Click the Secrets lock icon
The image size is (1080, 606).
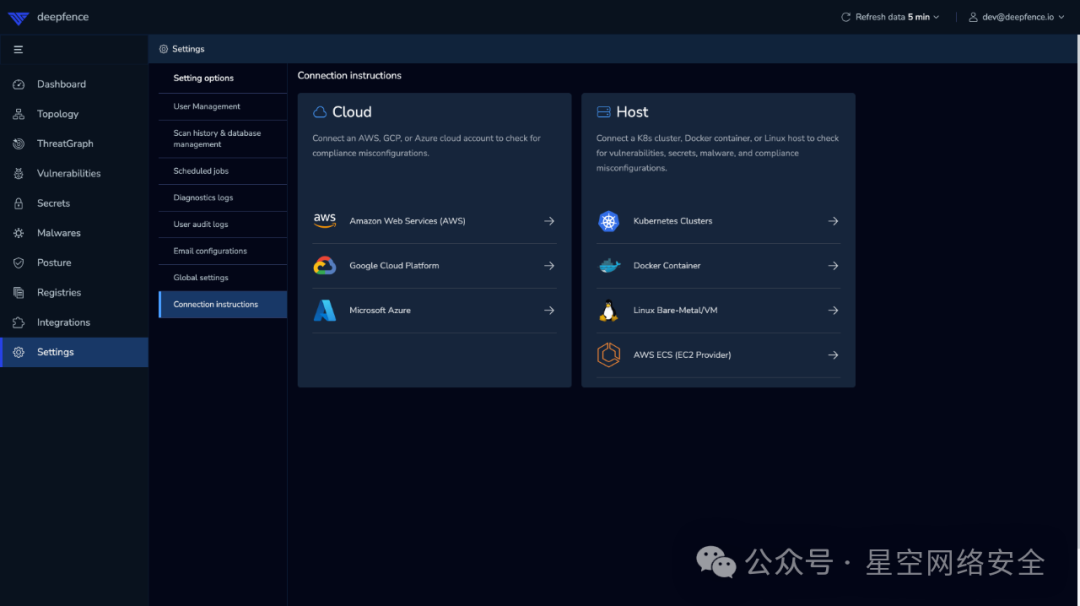19,203
